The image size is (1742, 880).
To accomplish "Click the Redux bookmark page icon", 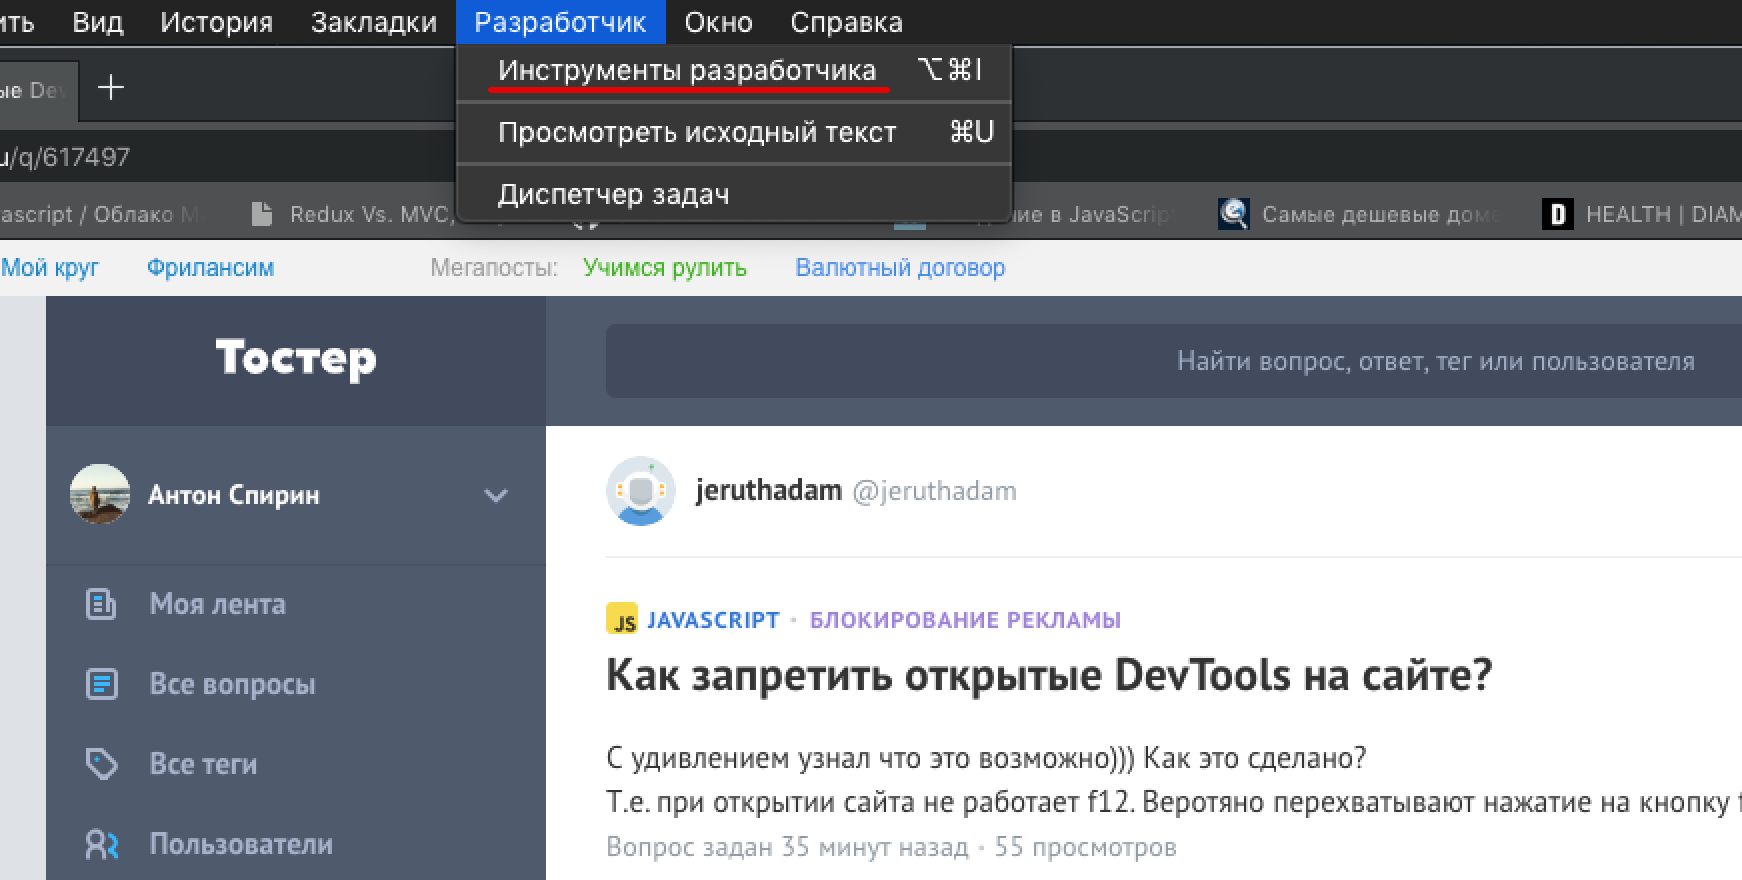I will pyautogui.click(x=262, y=214).
